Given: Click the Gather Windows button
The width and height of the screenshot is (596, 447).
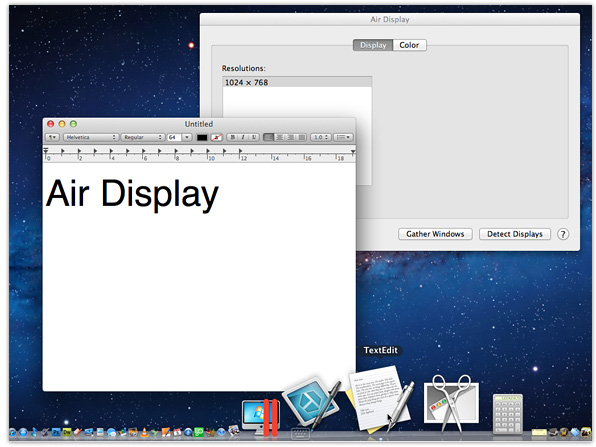Looking at the screenshot, I should pyautogui.click(x=435, y=234).
